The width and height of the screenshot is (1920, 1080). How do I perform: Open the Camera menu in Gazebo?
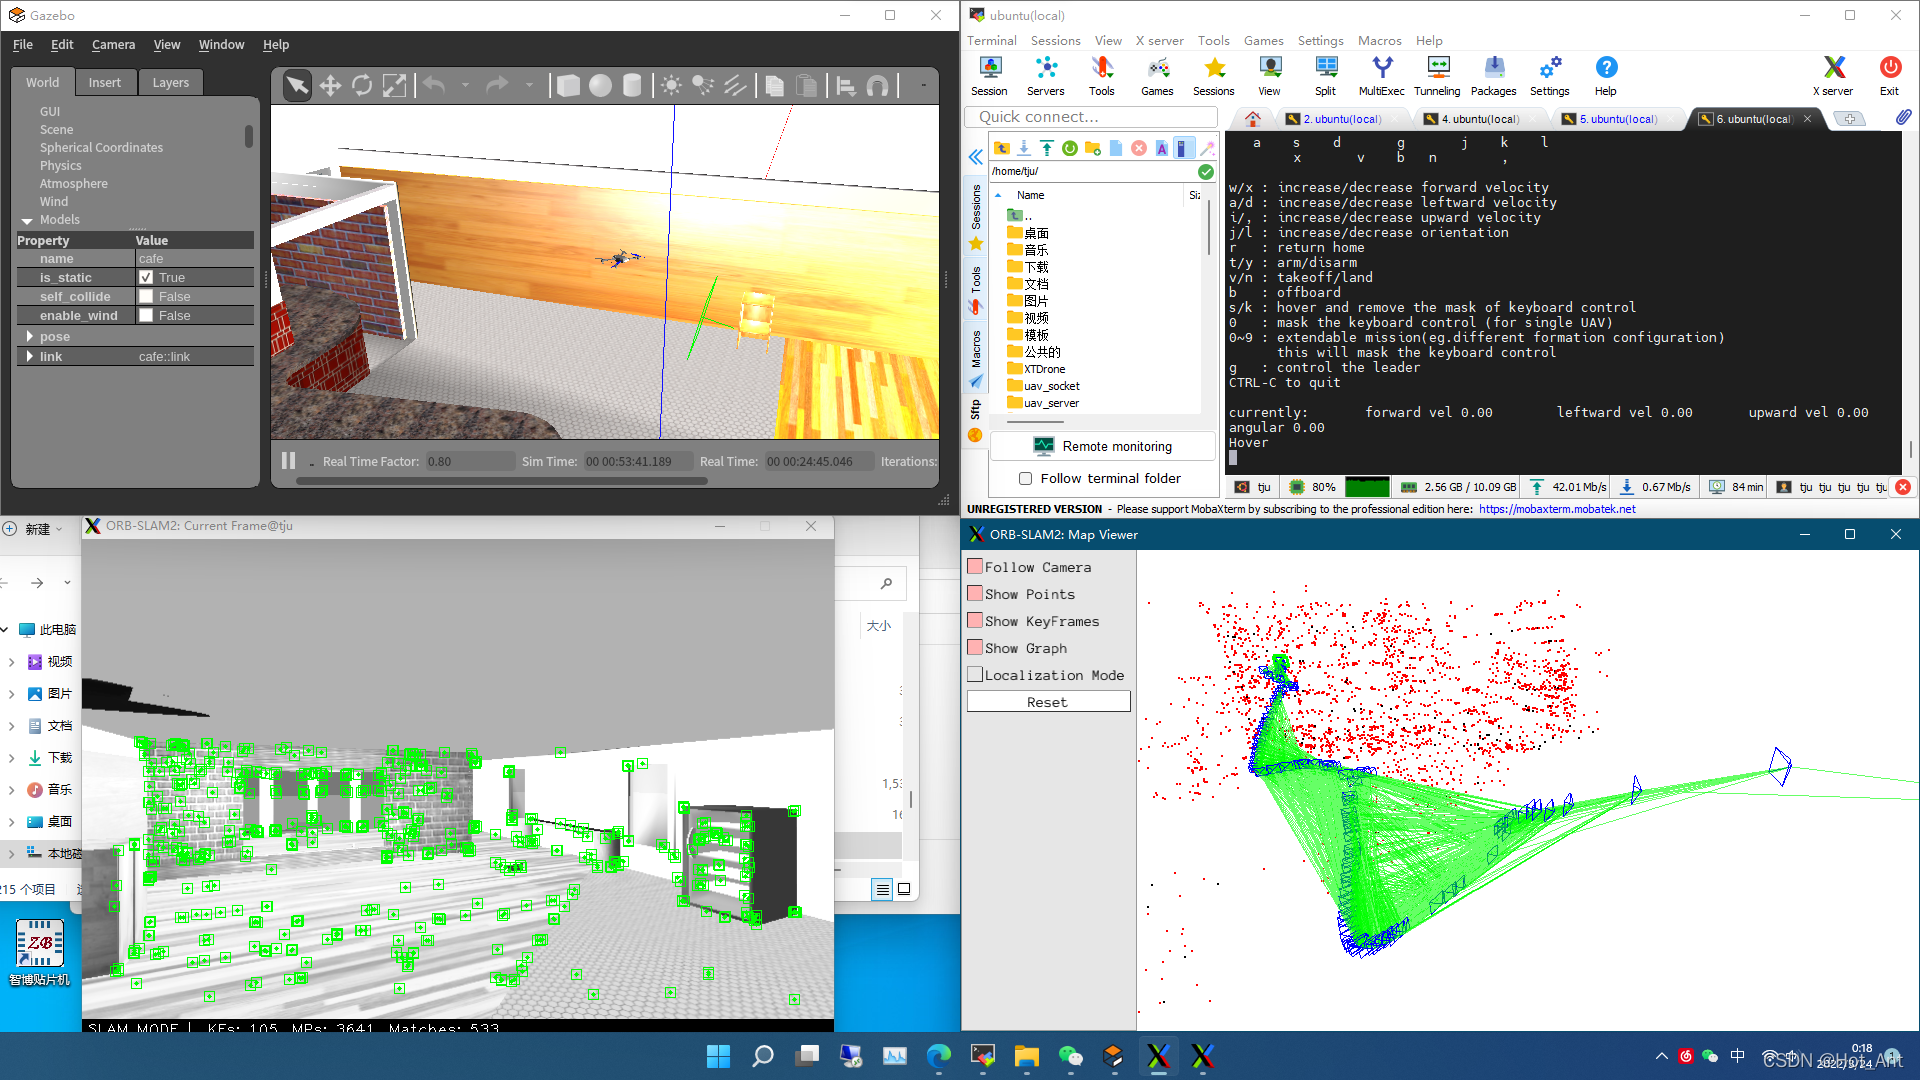pyautogui.click(x=113, y=44)
